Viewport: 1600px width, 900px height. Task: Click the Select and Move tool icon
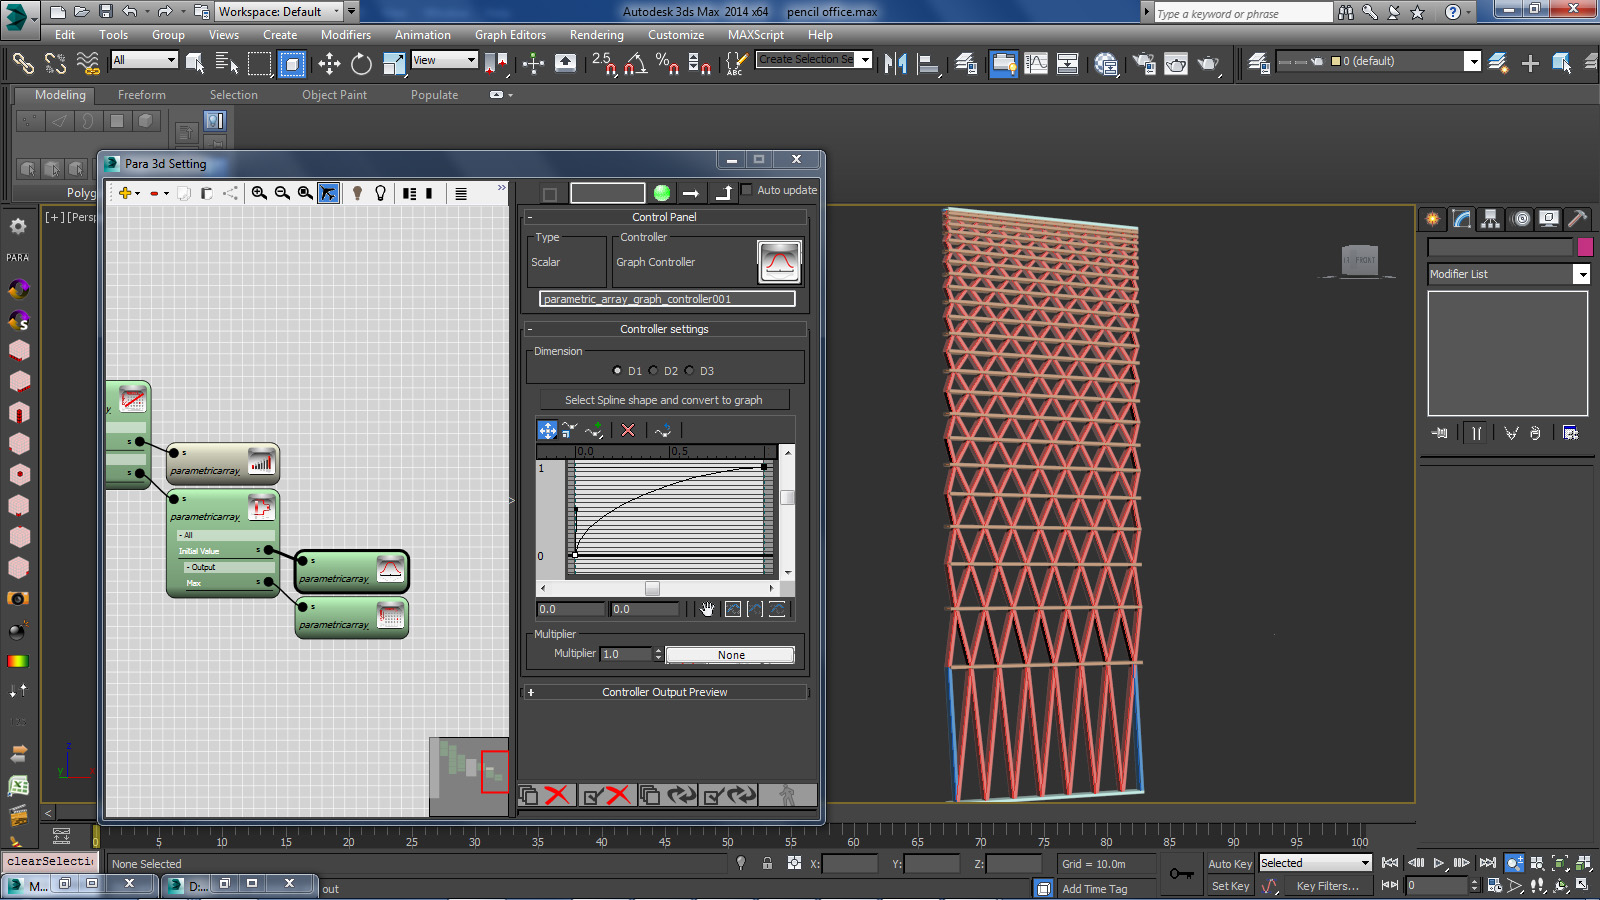(329, 64)
